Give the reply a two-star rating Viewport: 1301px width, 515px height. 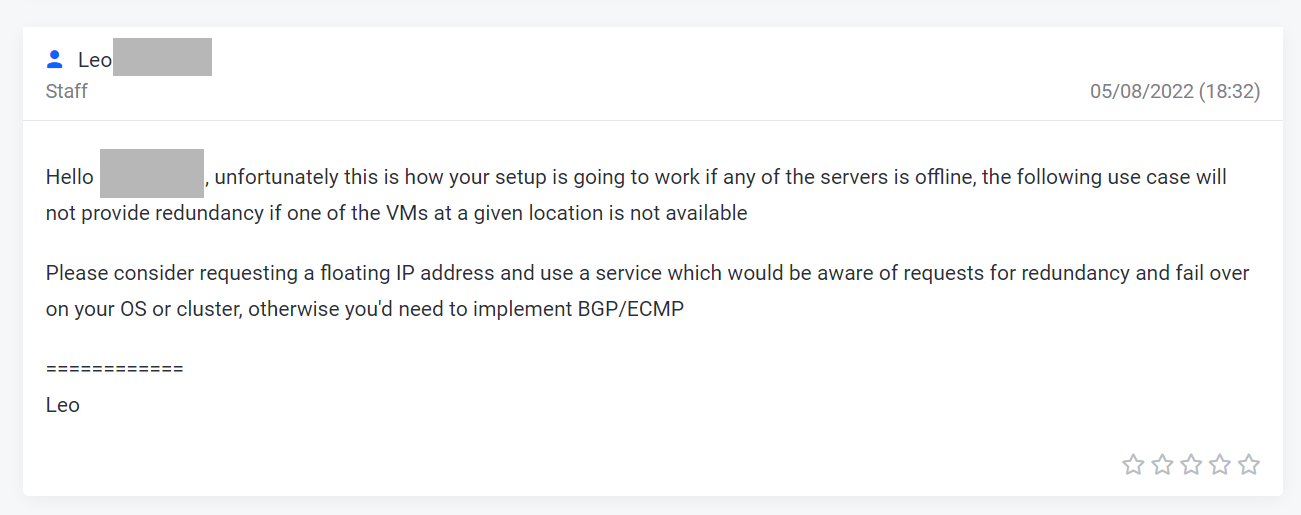1161,464
